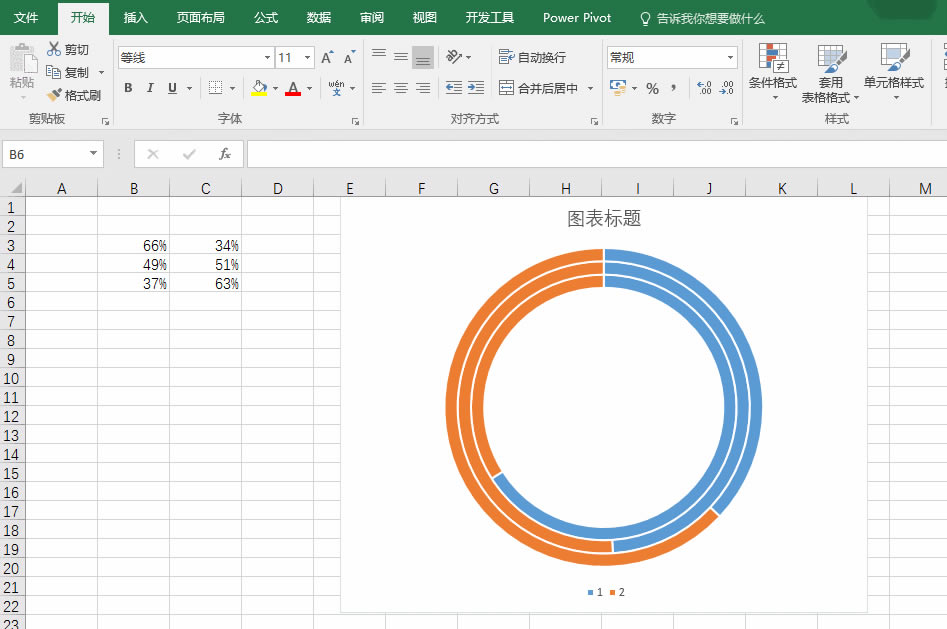The image size is (947, 629).
Task: Click the Cut (剪切) scissors icon
Action: click(54, 49)
